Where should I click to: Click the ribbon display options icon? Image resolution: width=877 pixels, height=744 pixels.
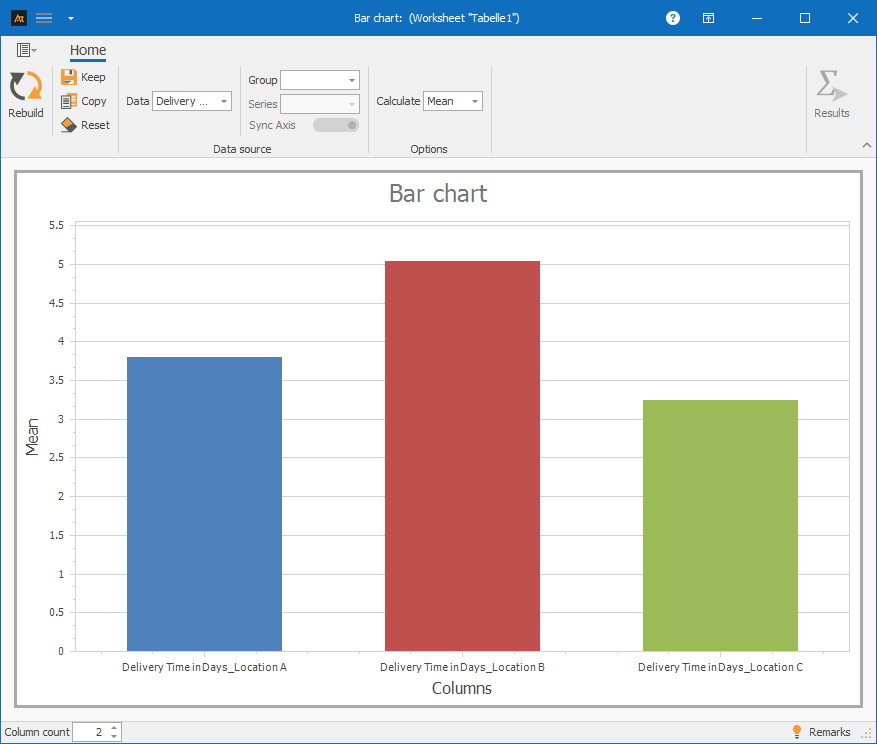[x=708, y=18]
